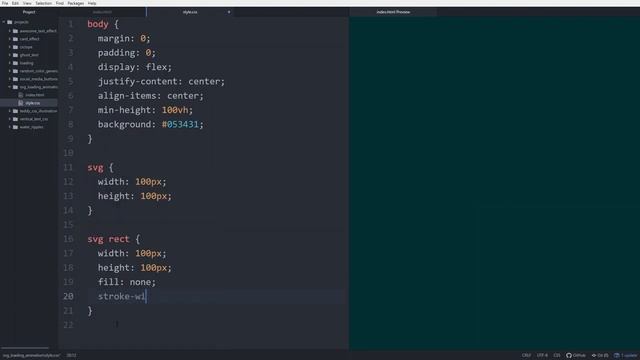Click line number 16 in the gutter
This screenshot has height=360, width=640.
pos(69,239)
